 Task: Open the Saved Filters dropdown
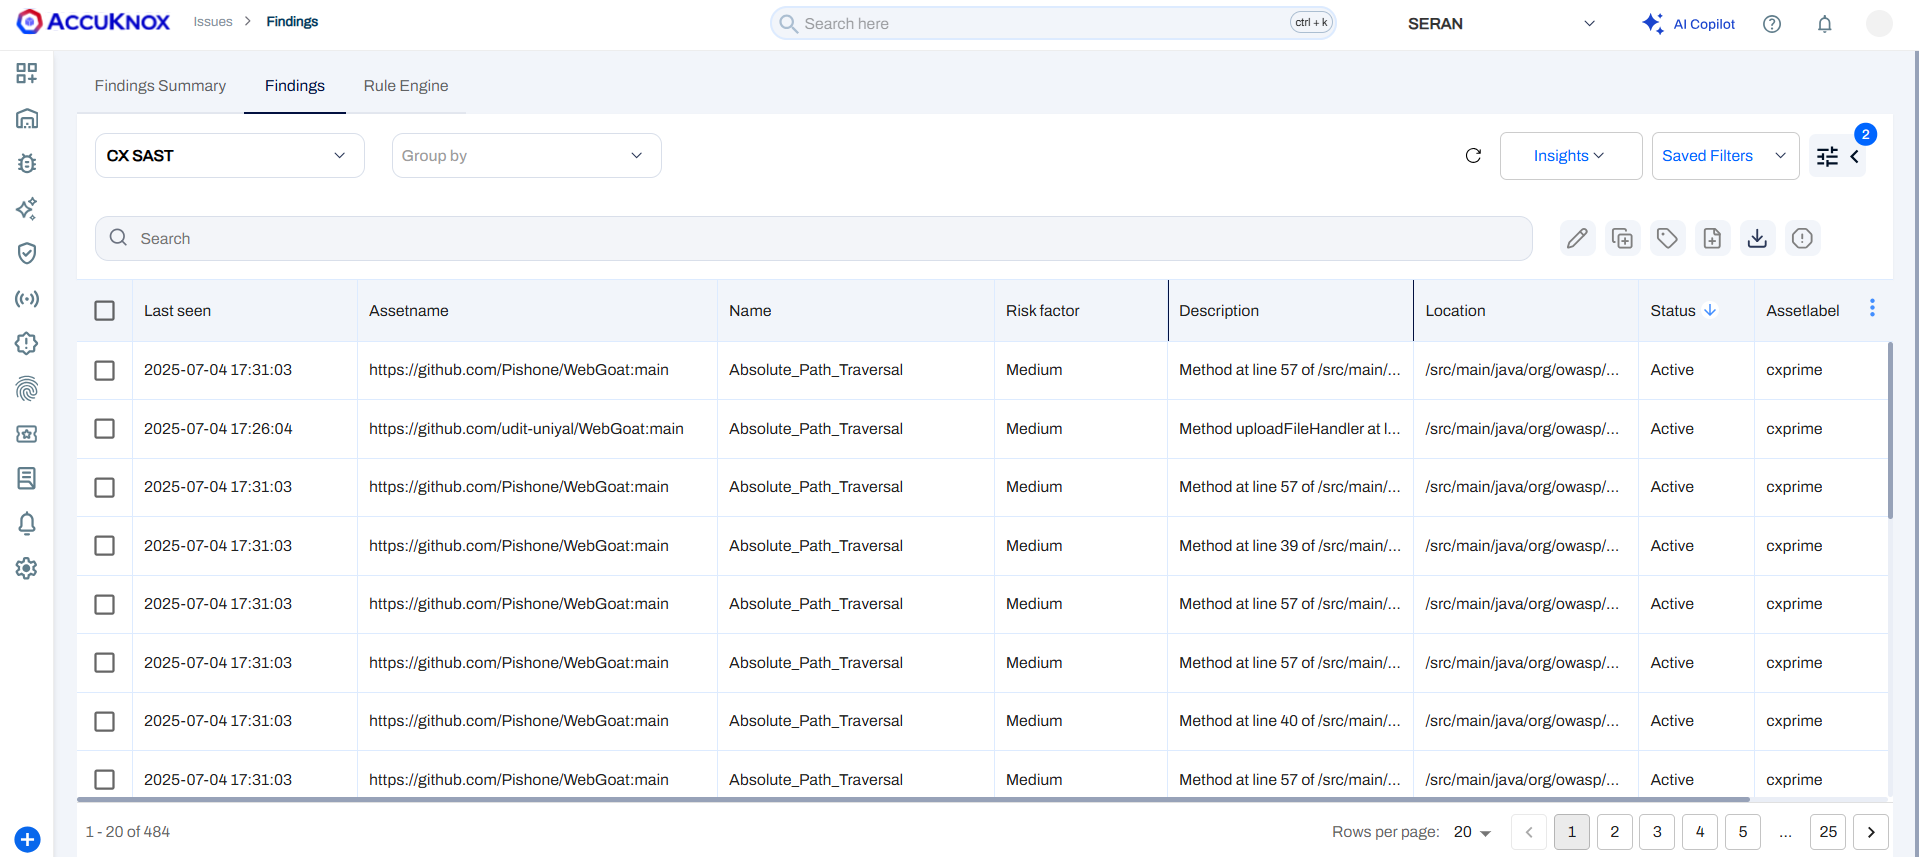coord(1725,156)
